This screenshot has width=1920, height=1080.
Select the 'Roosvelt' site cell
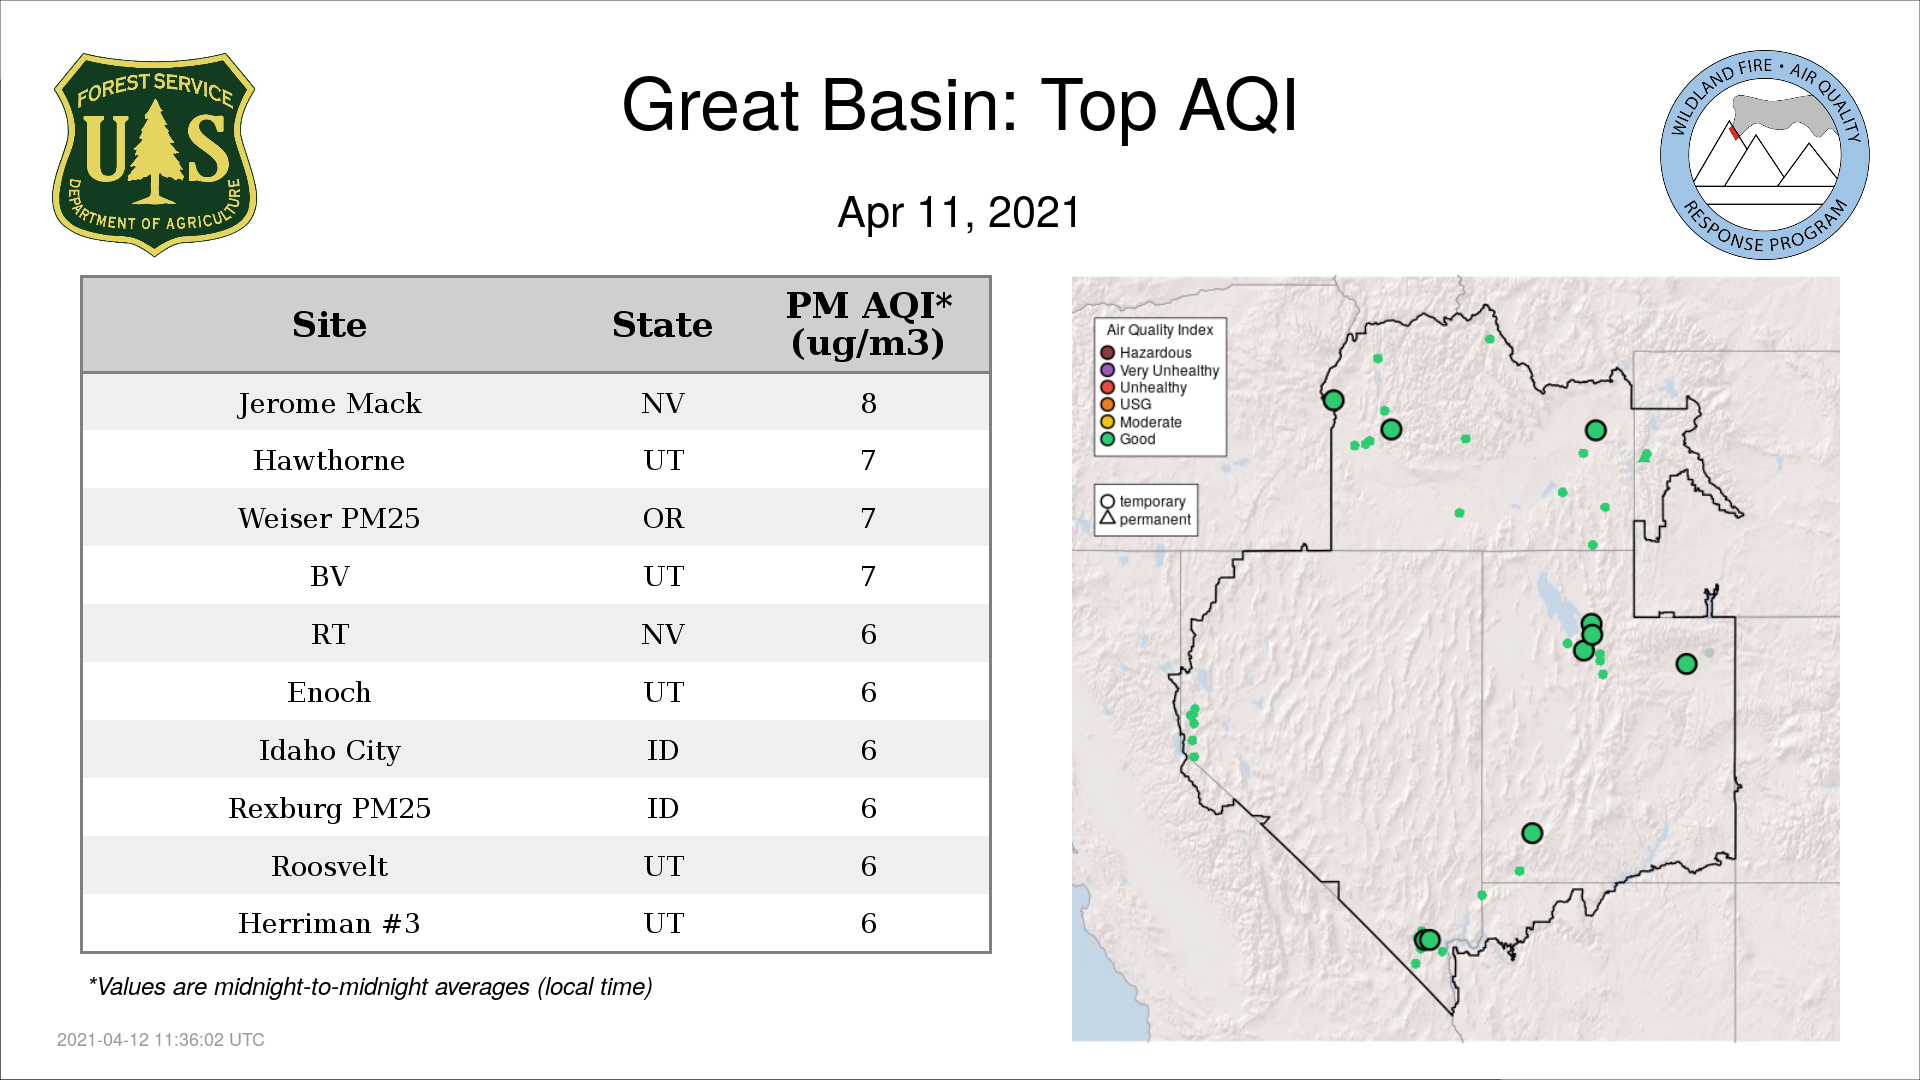coord(329,866)
